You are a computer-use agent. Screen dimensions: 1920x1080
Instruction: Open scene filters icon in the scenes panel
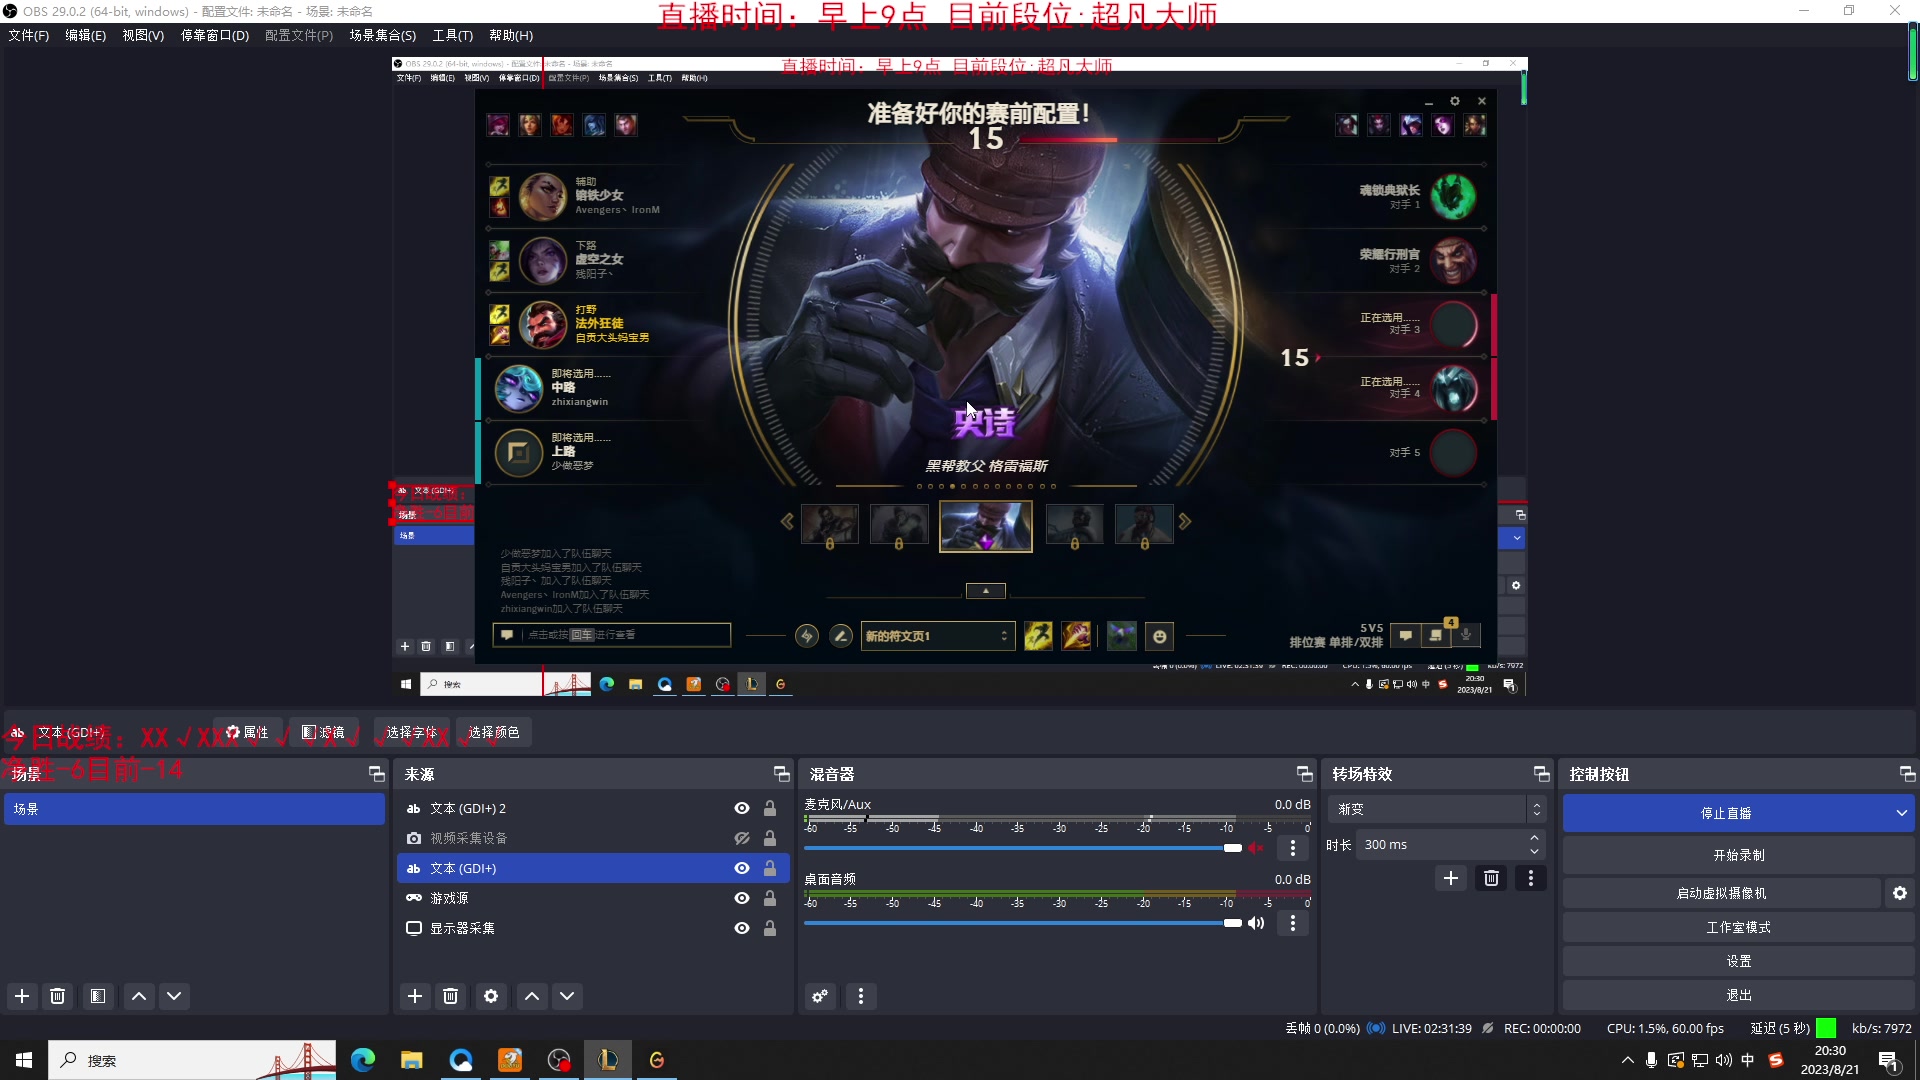(97, 996)
